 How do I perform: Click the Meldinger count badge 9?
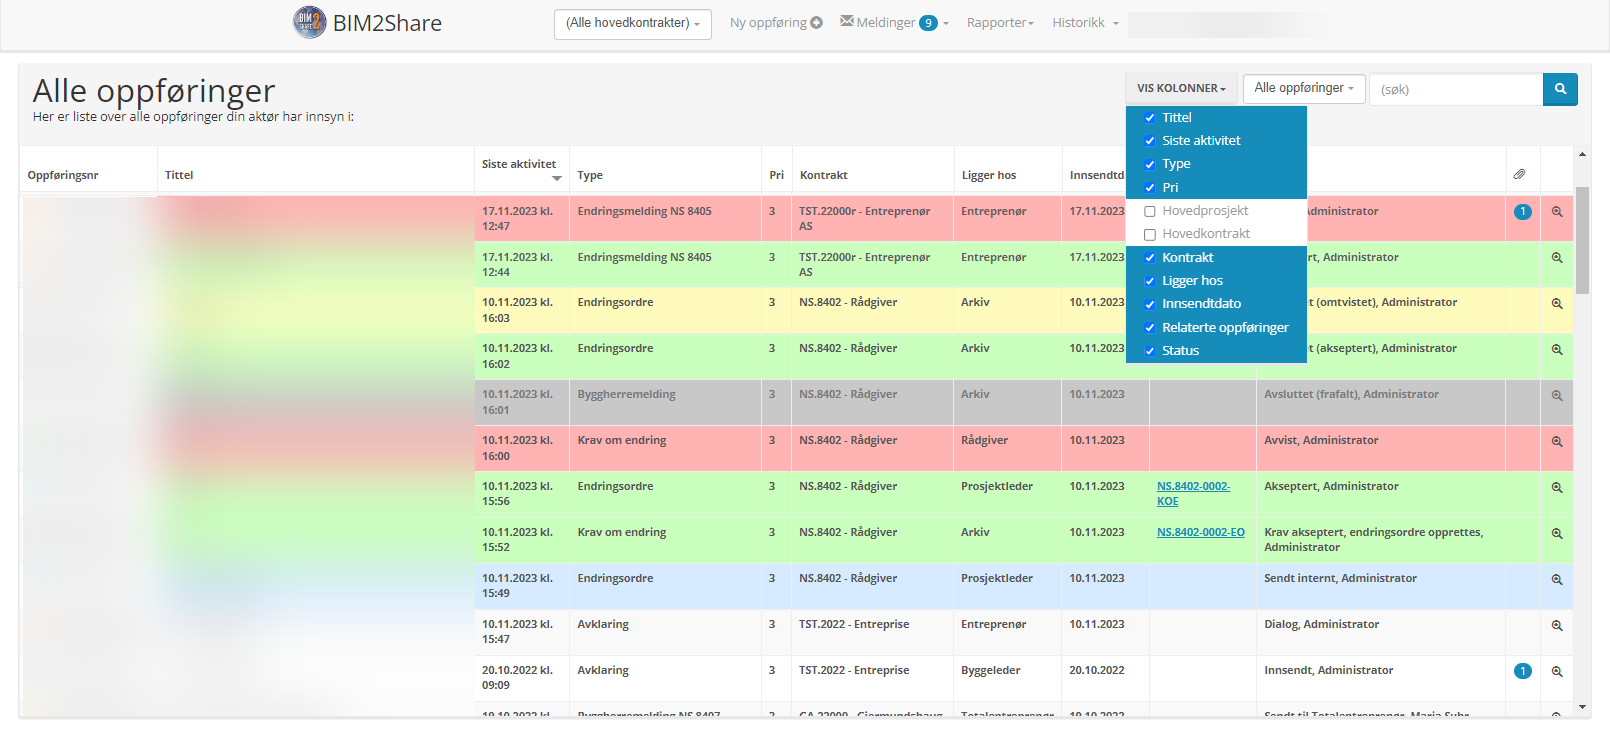928,23
